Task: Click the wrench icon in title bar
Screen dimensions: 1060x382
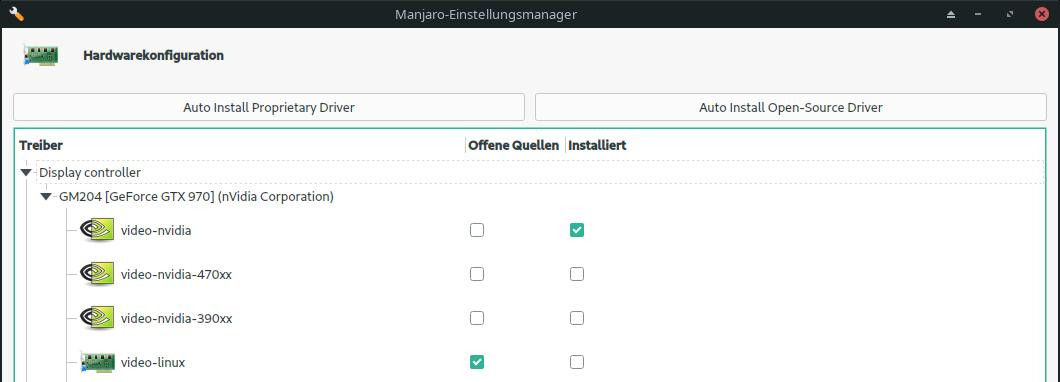Action: [x=16, y=14]
